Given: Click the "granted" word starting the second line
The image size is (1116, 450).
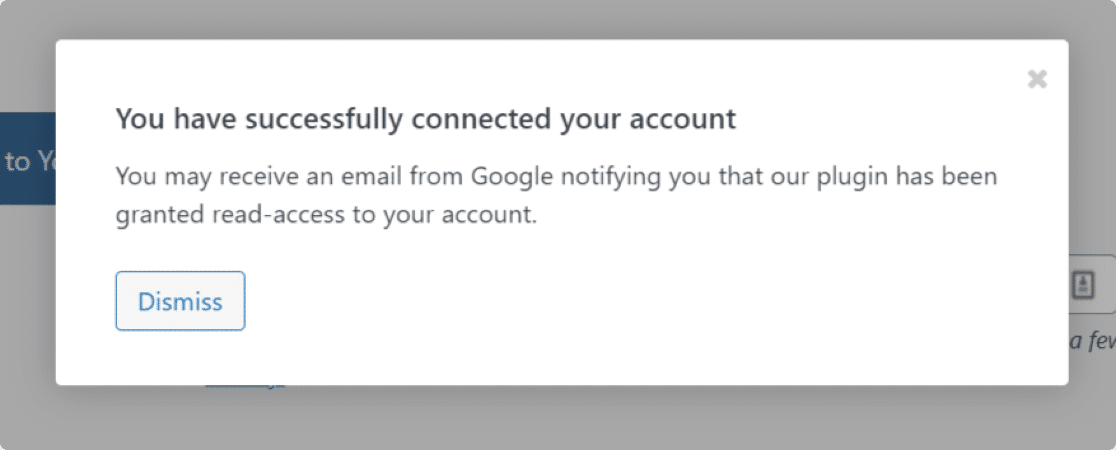Looking at the screenshot, I should (x=161, y=216).
